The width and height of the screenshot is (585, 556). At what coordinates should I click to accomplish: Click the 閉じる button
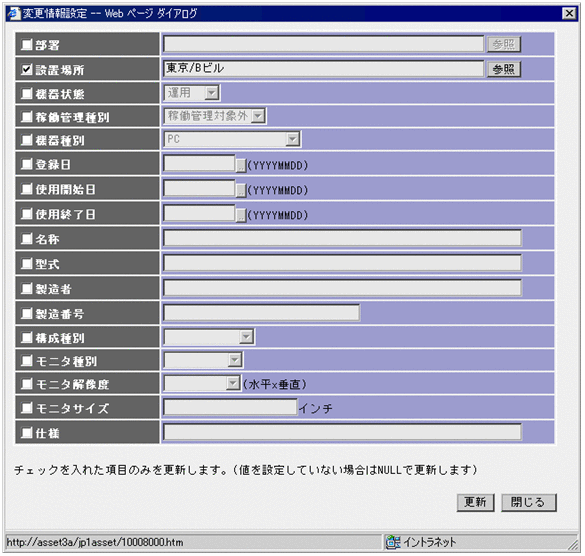528,502
